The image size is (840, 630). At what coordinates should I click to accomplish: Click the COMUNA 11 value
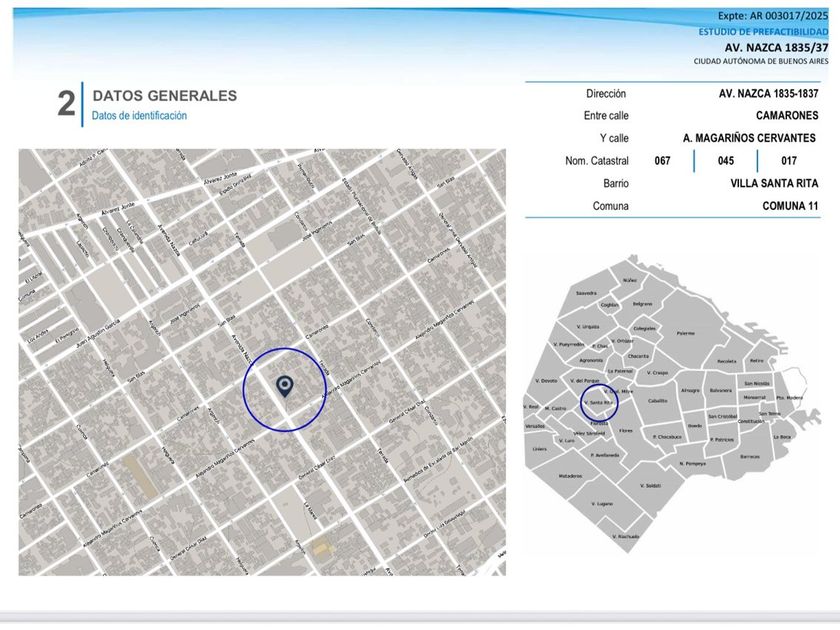tap(790, 206)
